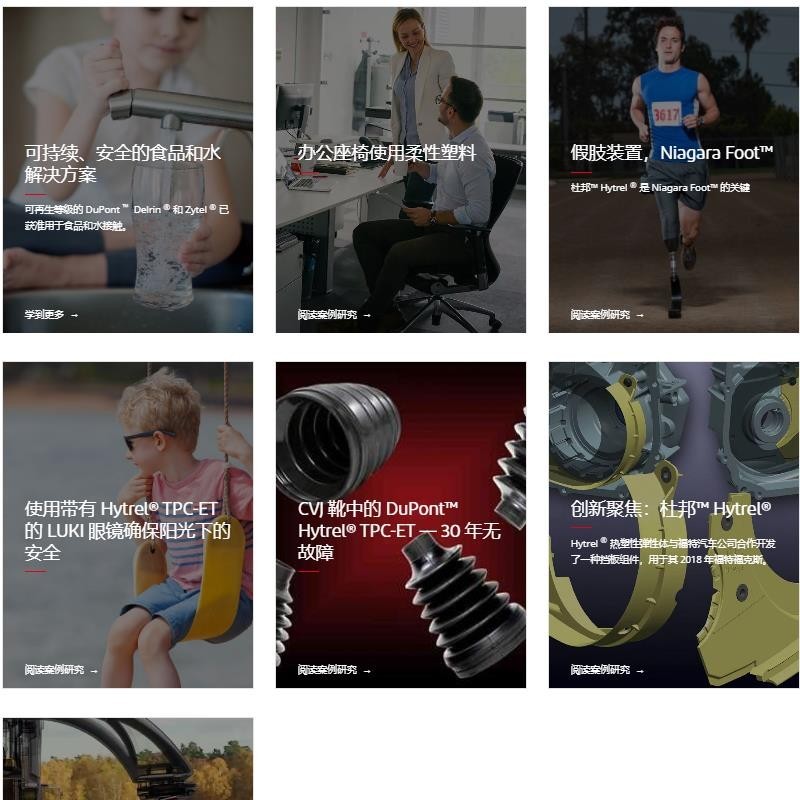
Task: Click the runner with prosthetic leg image
Action: point(673,170)
